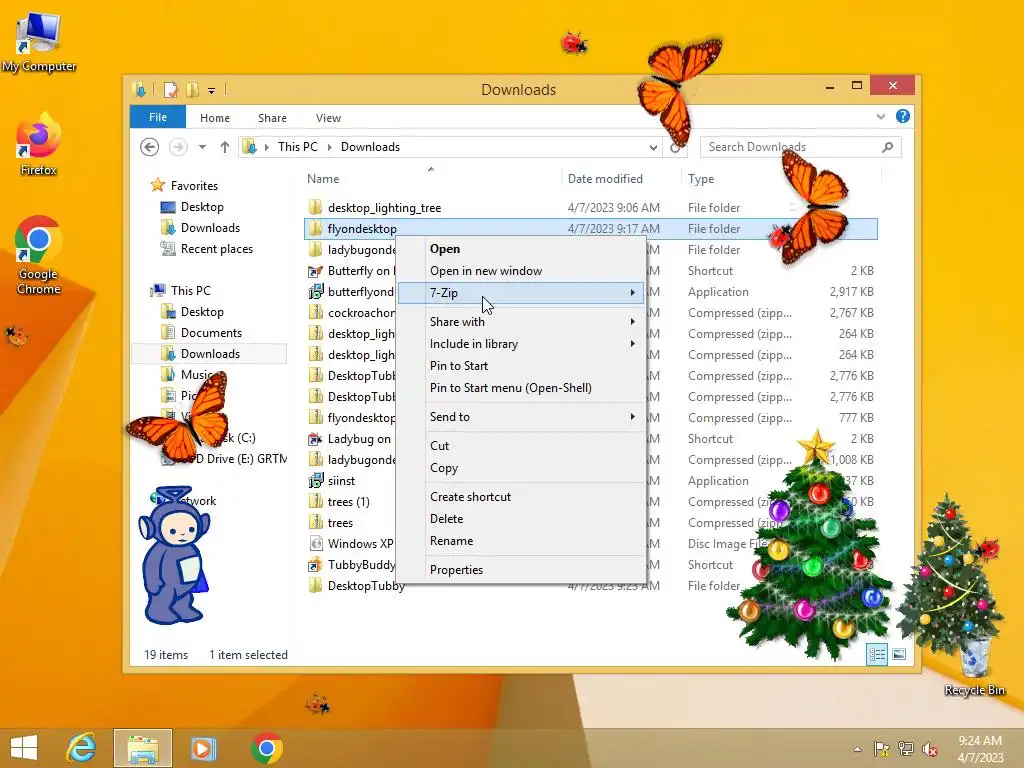Open Internet Explorer from taskbar
Viewport: 1024px width, 768px height.
(x=82, y=748)
